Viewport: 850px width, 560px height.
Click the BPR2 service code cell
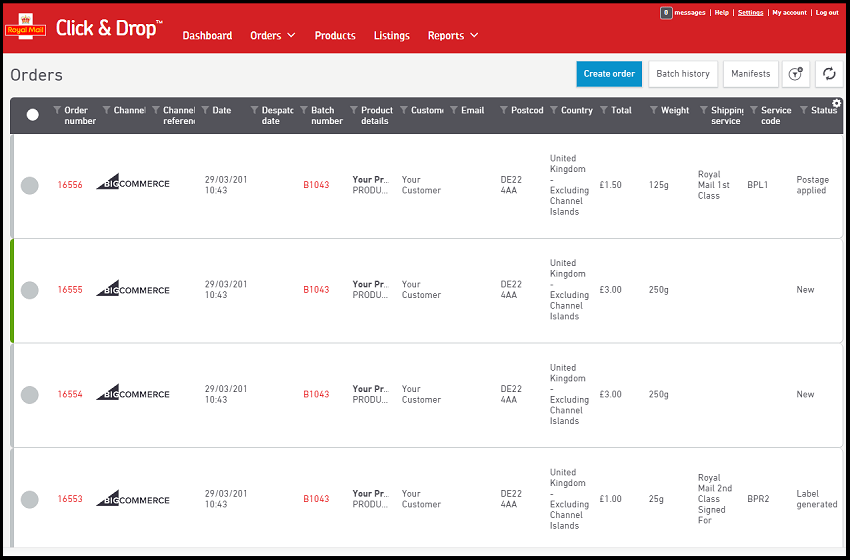pyautogui.click(x=758, y=499)
